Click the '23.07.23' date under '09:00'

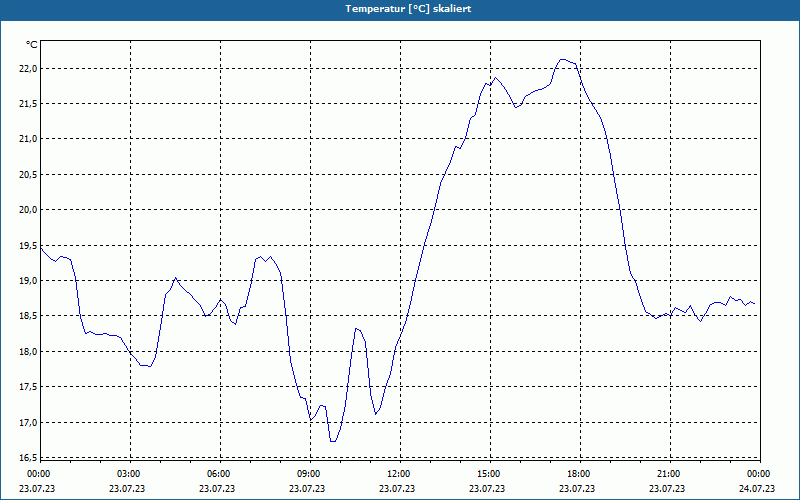307,488
